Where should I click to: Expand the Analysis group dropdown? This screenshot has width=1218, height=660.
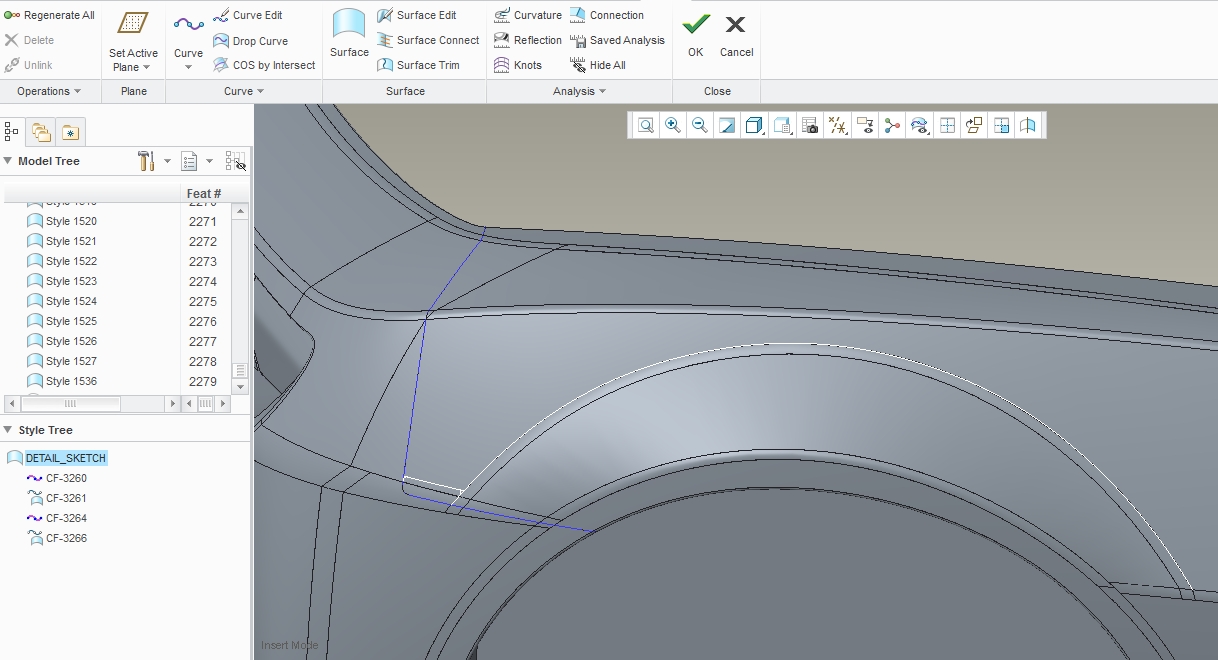[580, 91]
